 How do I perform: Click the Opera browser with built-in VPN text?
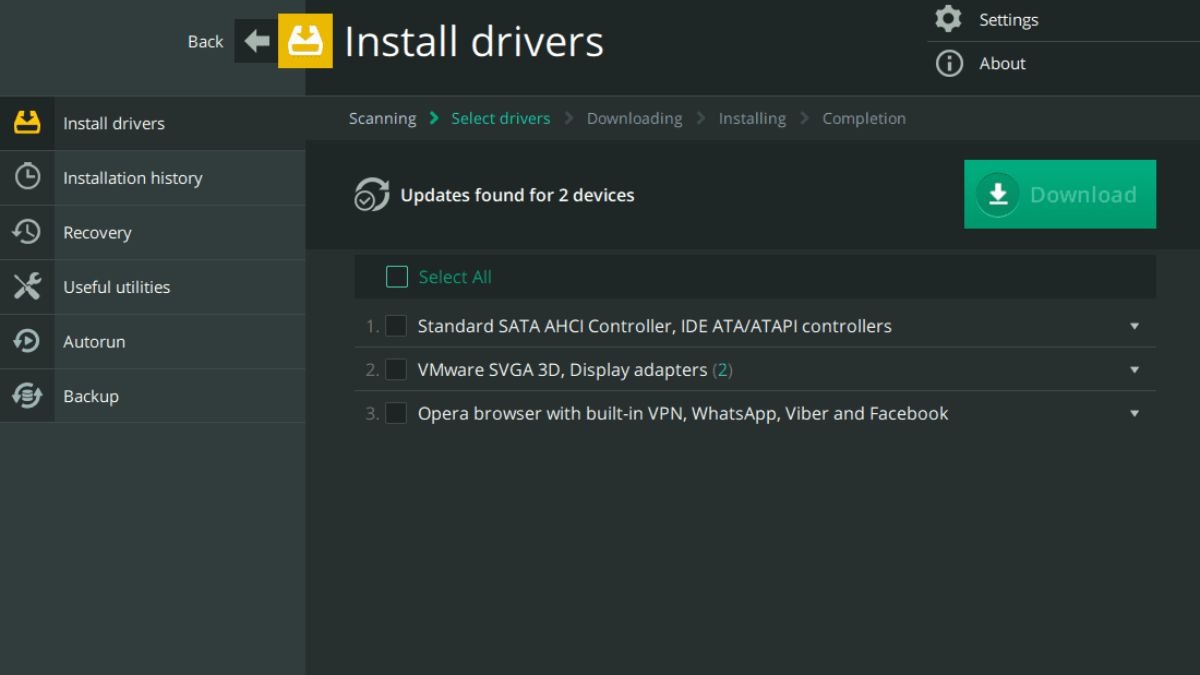point(683,414)
